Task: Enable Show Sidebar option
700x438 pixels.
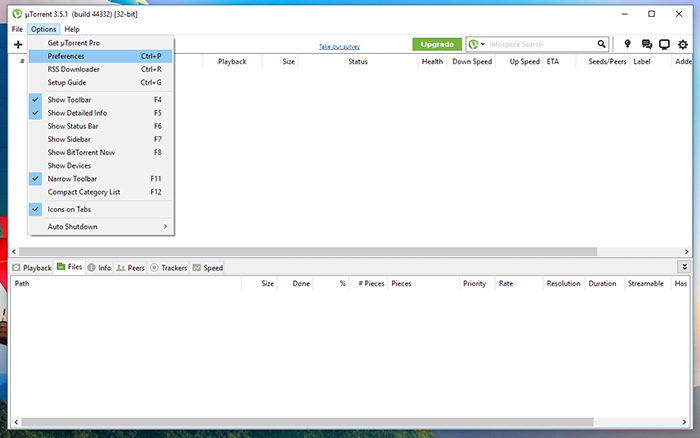Action: 100,139
